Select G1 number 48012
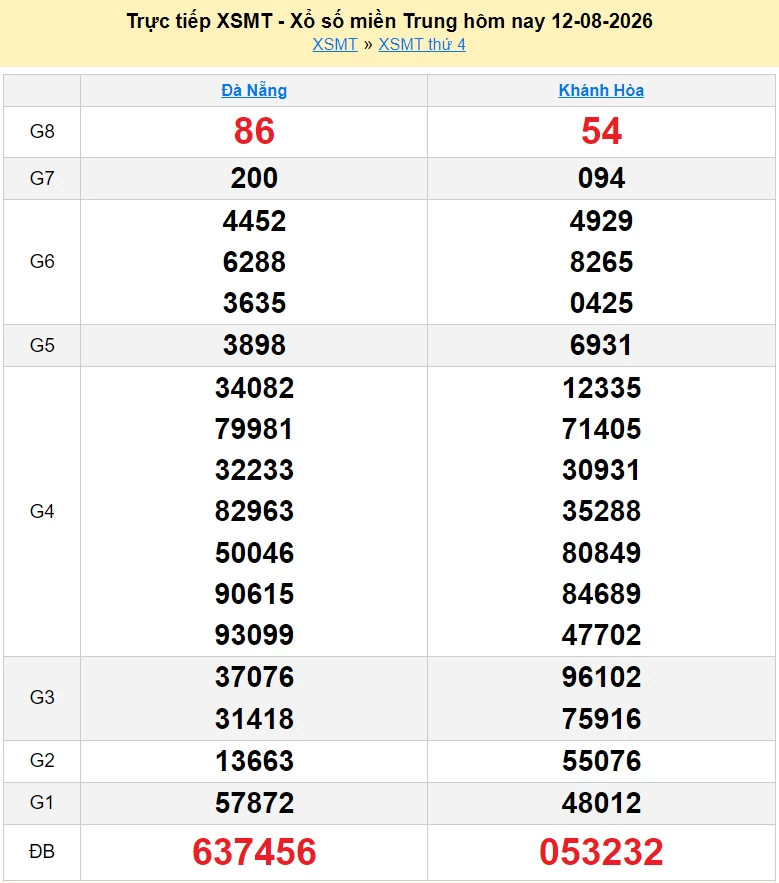 pos(601,803)
